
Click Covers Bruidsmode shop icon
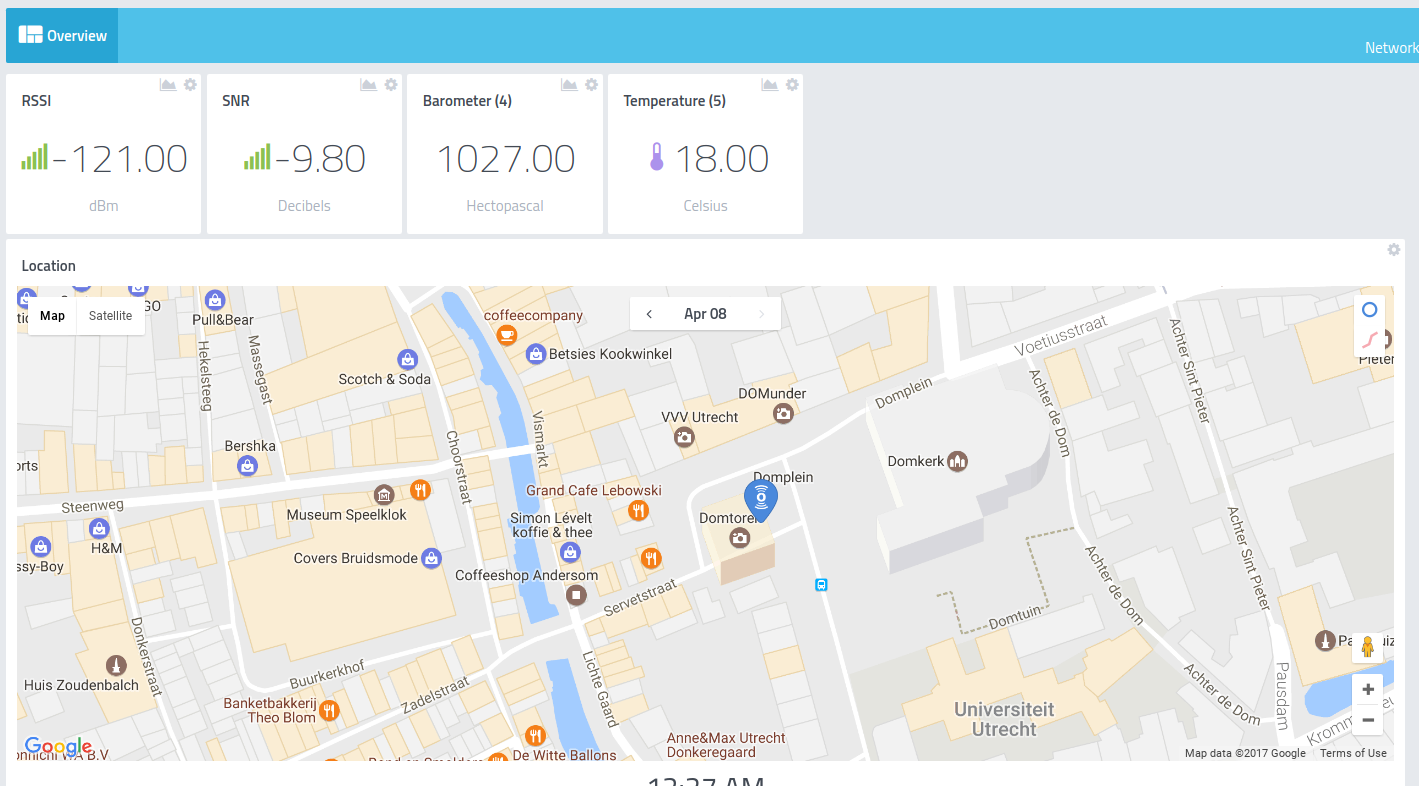coord(431,558)
